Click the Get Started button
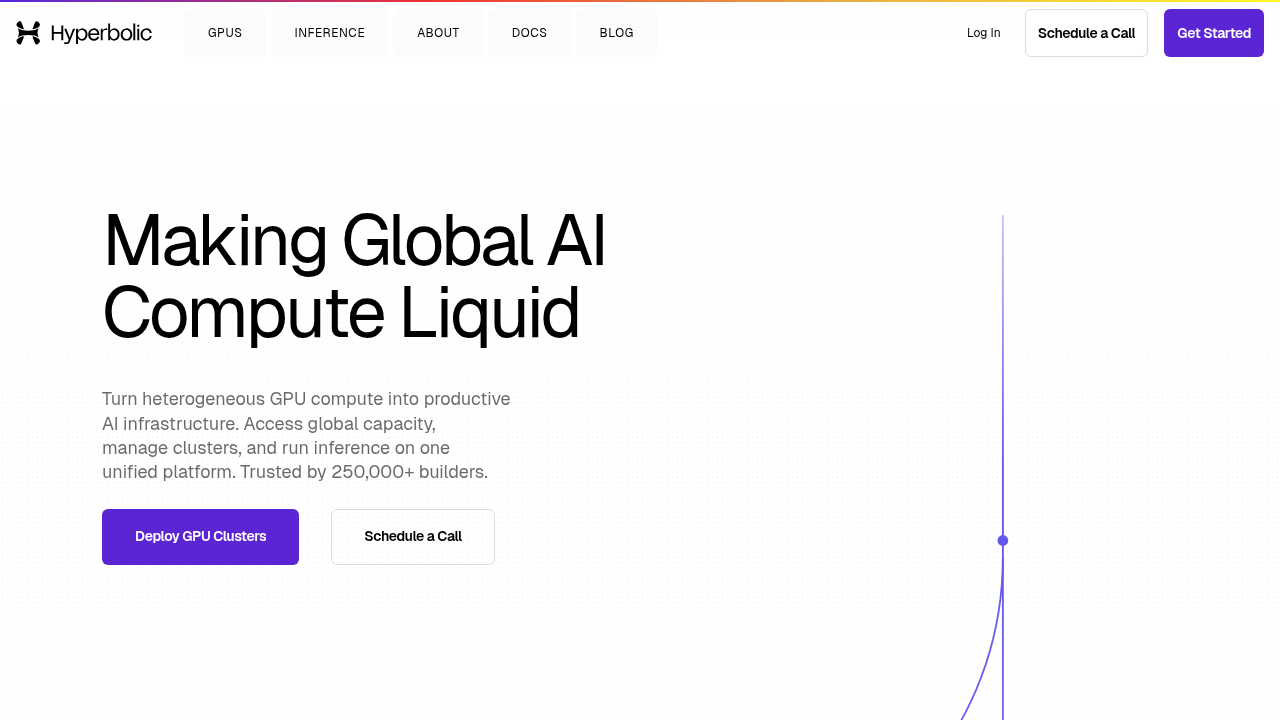The image size is (1280, 720). point(1214,33)
